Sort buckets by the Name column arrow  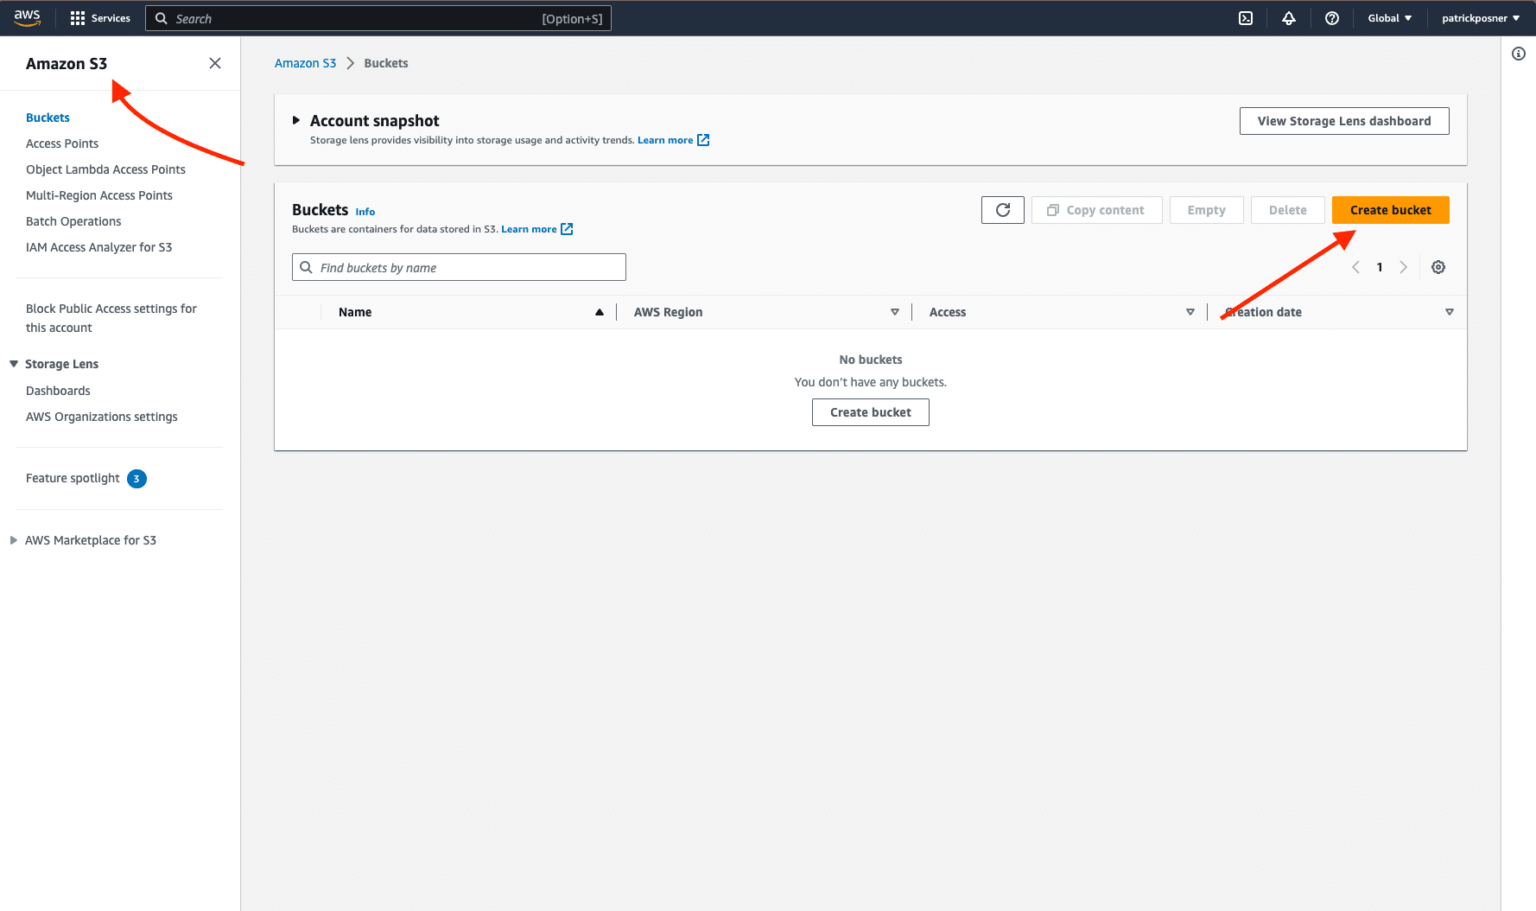pos(599,311)
